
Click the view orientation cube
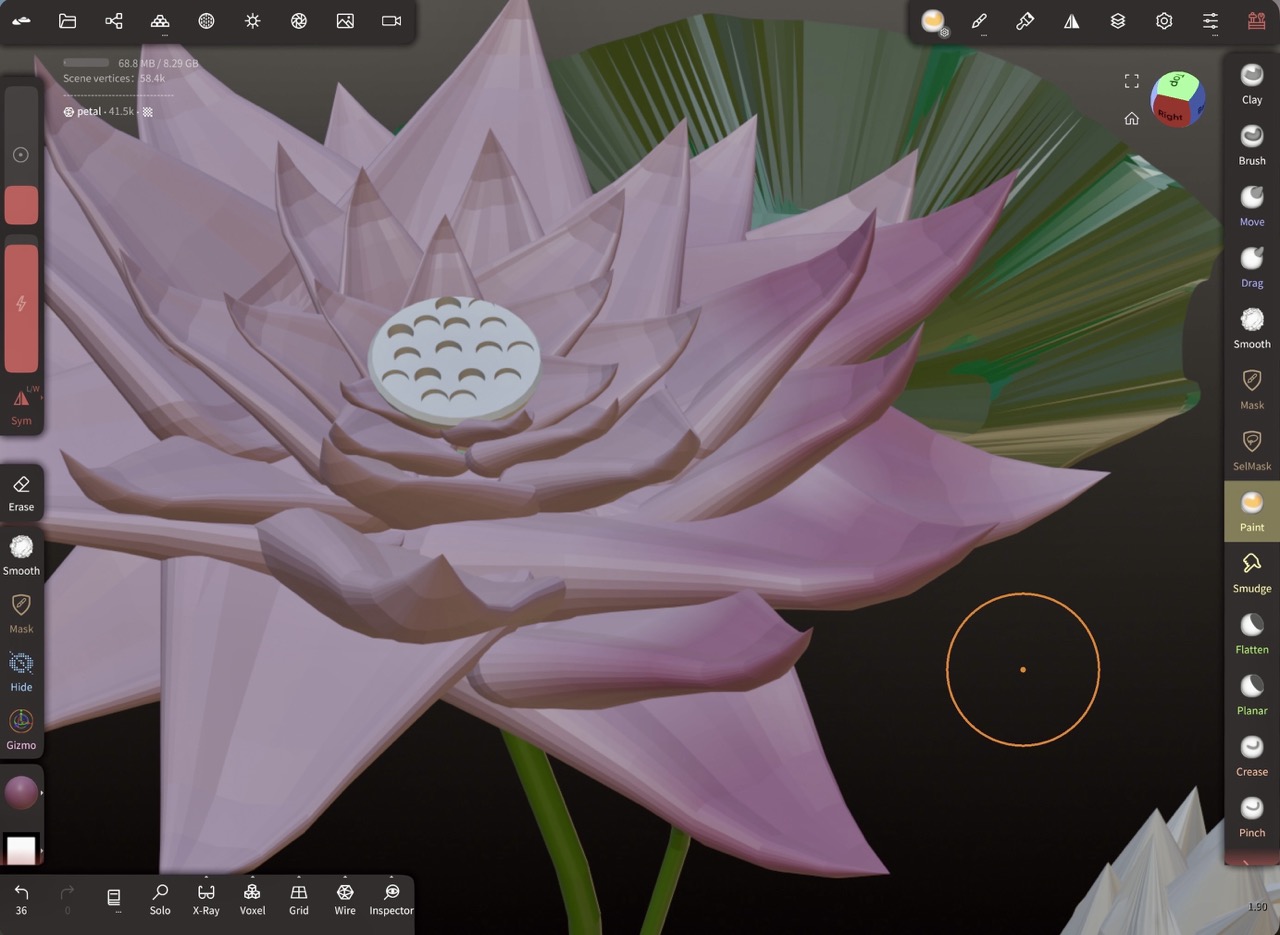(1177, 98)
